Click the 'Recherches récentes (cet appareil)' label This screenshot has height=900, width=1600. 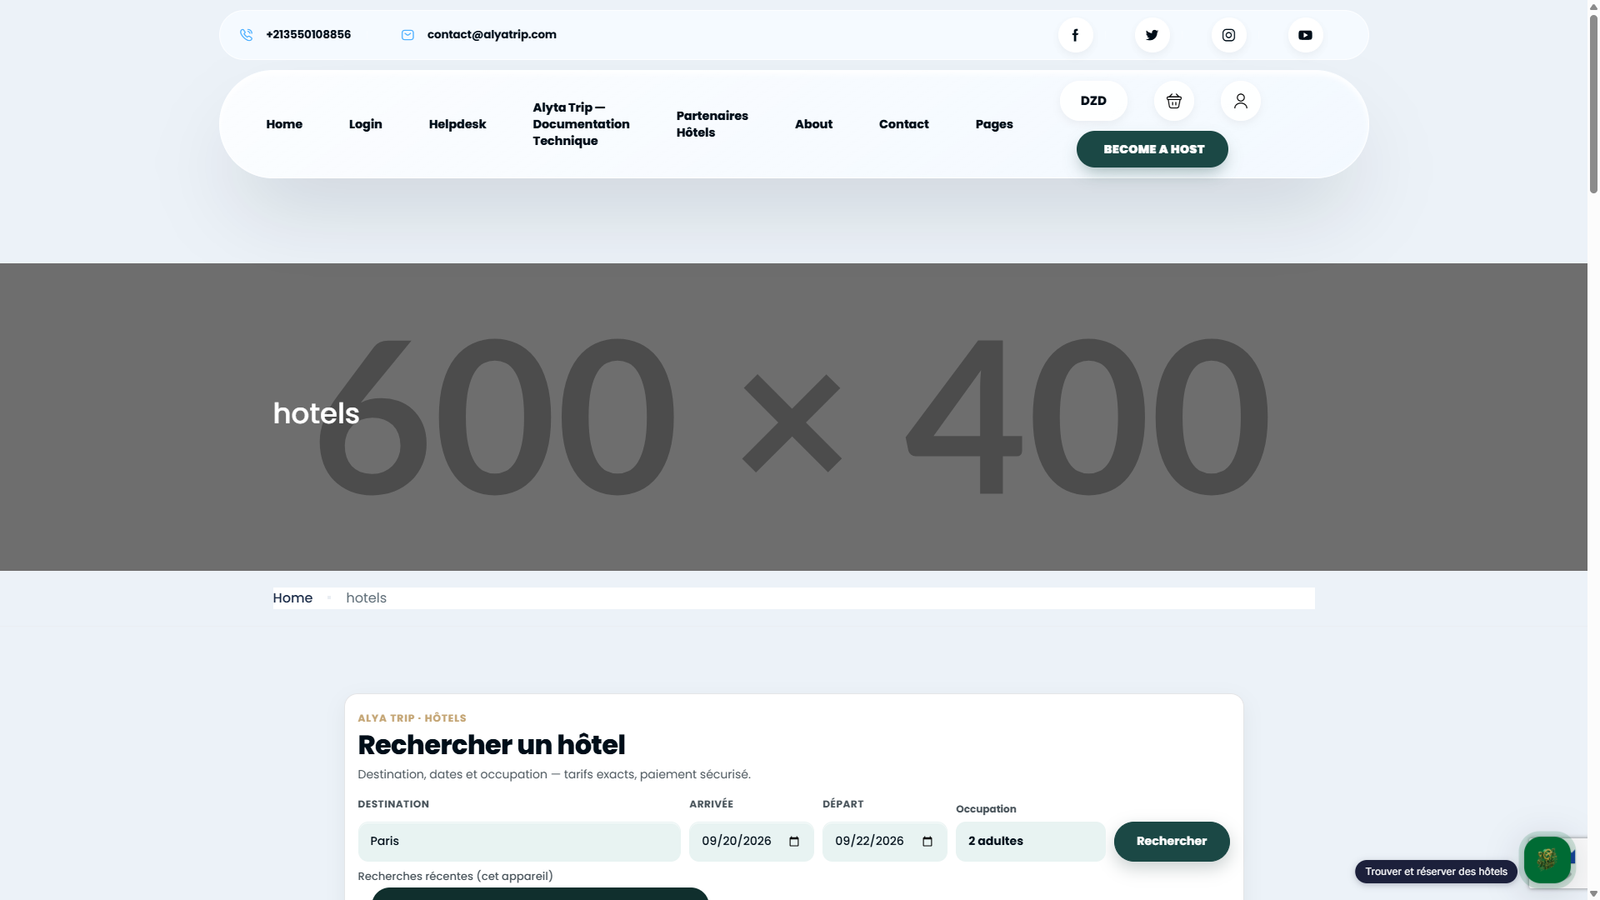coord(455,876)
